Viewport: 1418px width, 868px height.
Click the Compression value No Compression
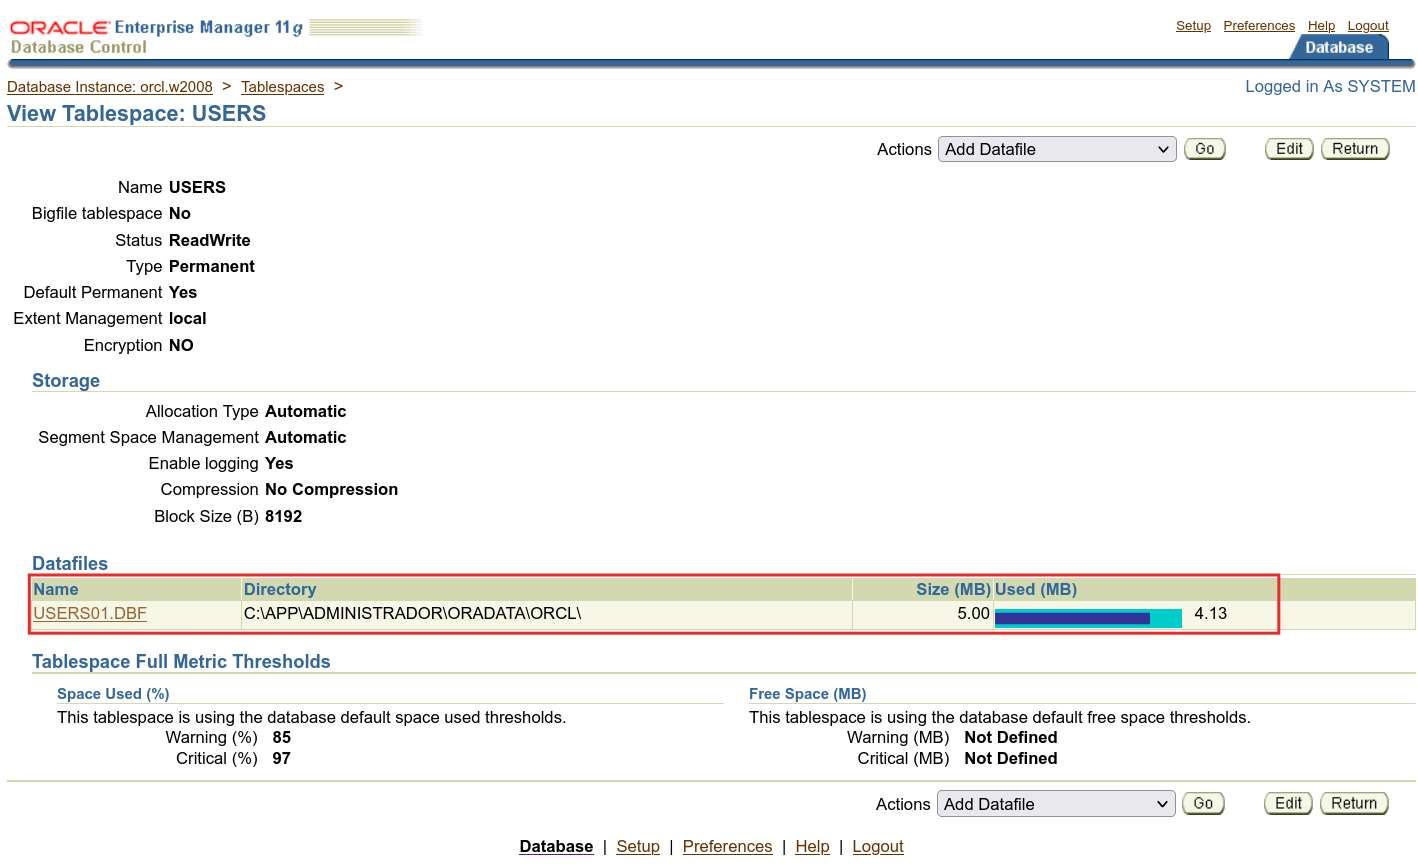[331, 490]
